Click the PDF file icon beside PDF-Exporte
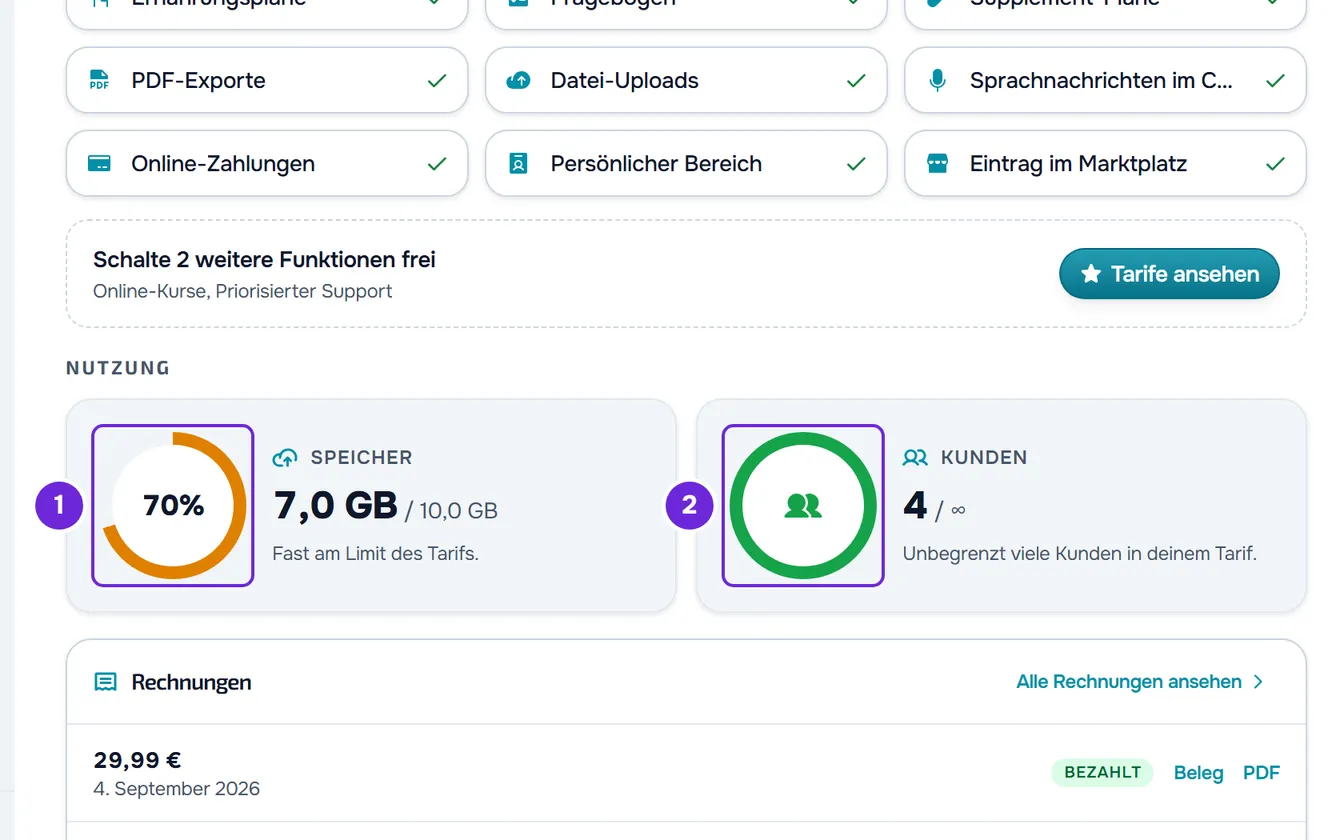1344x840 pixels. pyautogui.click(x=99, y=81)
